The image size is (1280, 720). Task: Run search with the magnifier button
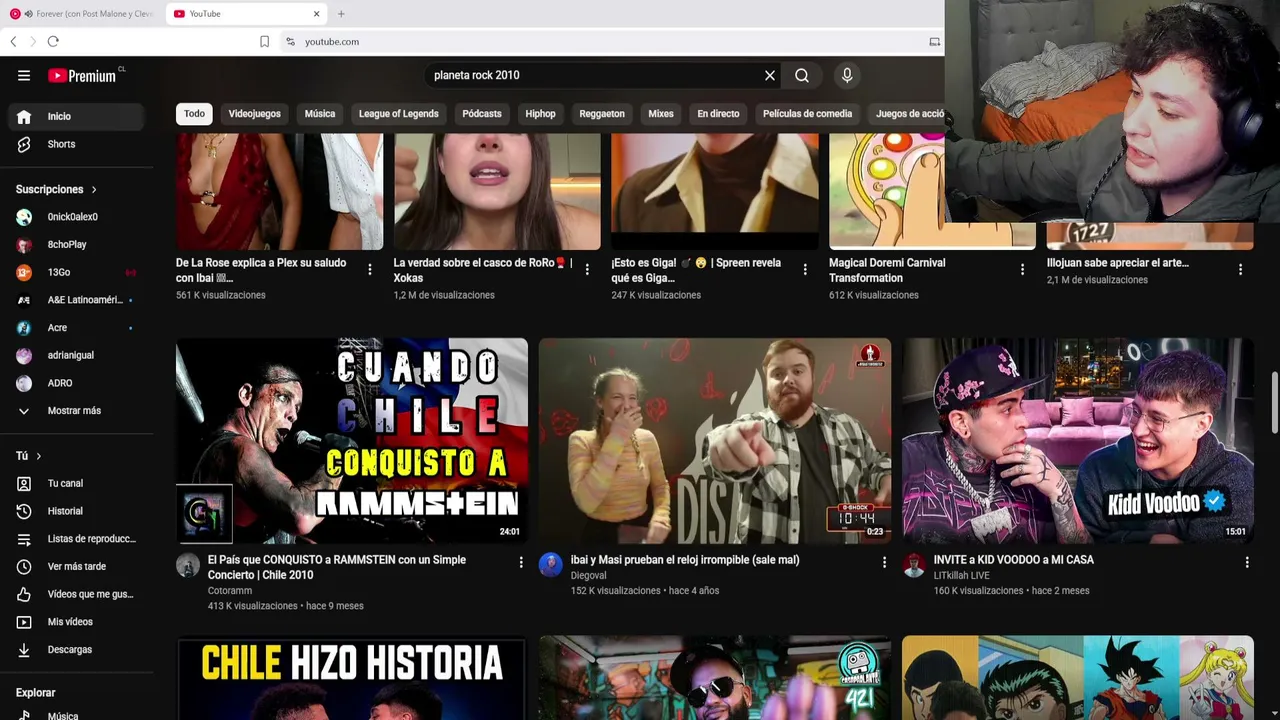(802, 75)
